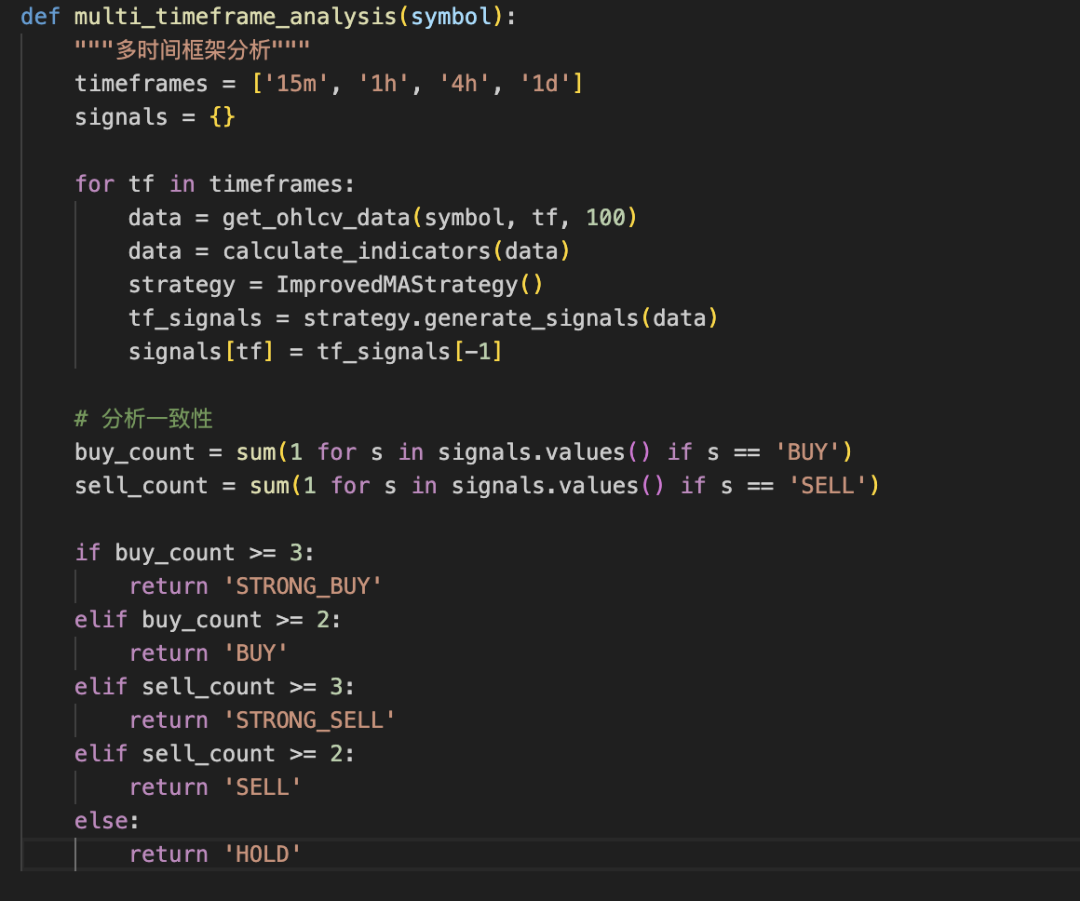Click the docstring 多时间框架分析
This screenshot has width=1080, height=901.
[192, 50]
